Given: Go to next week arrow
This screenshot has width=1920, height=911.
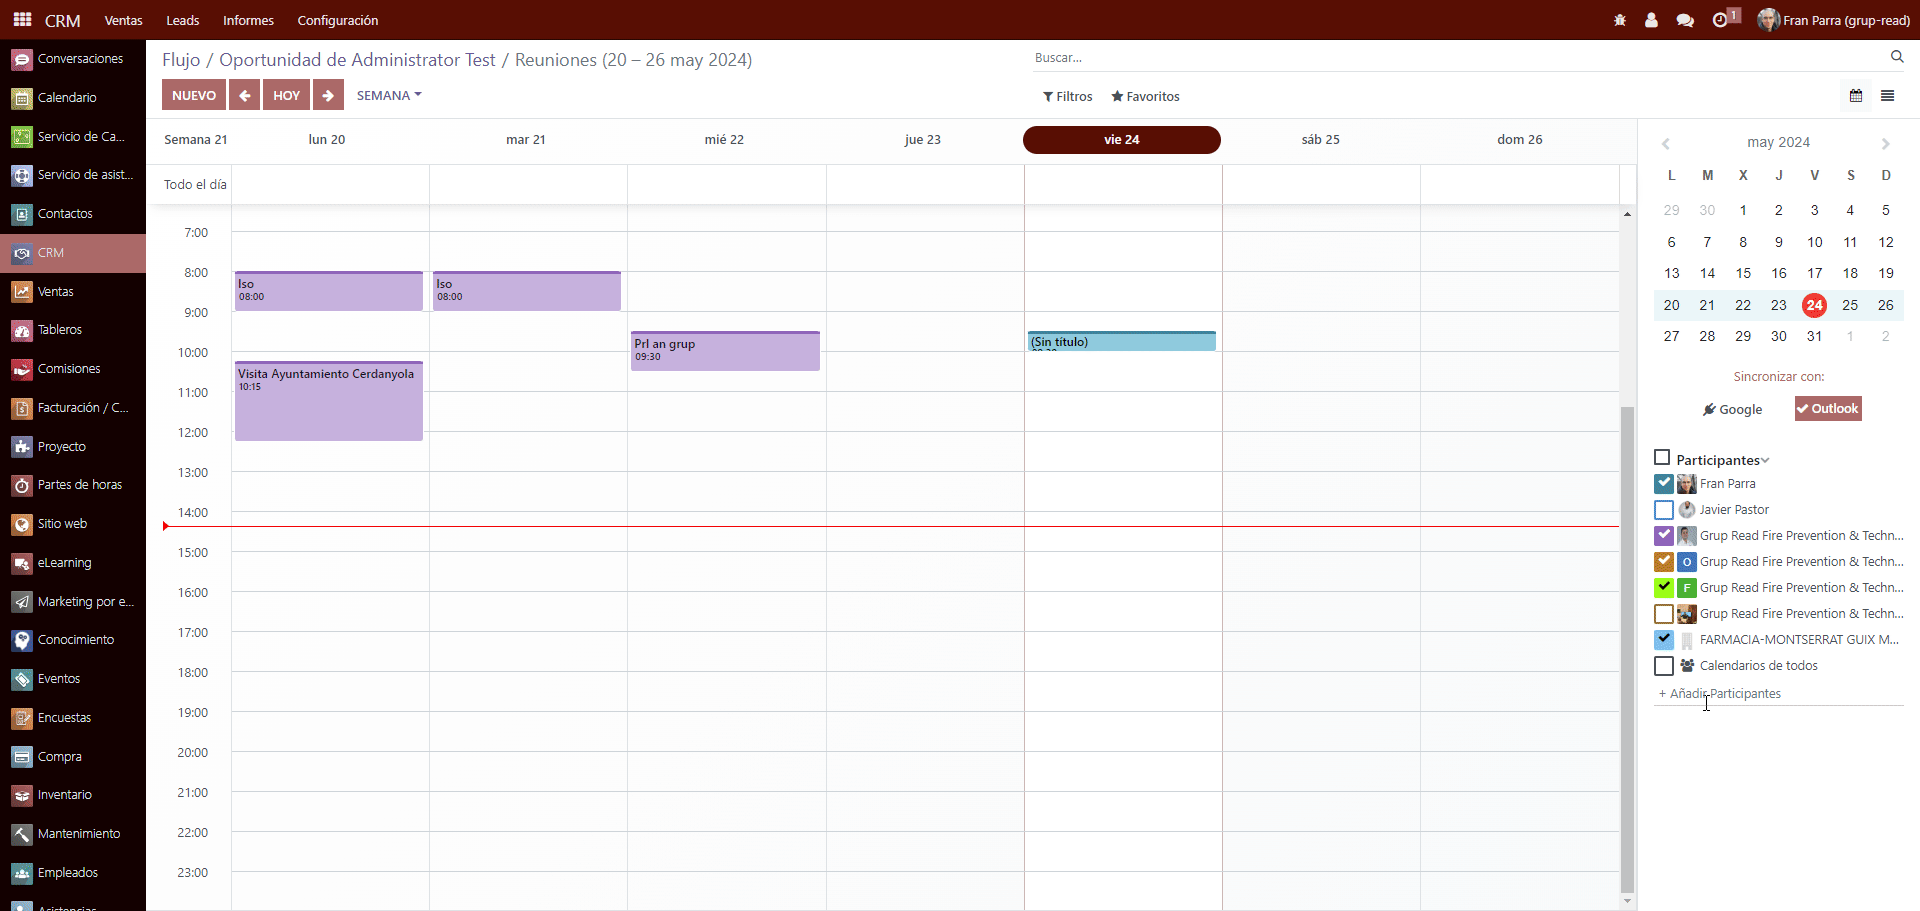Looking at the screenshot, I should click(328, 95).
